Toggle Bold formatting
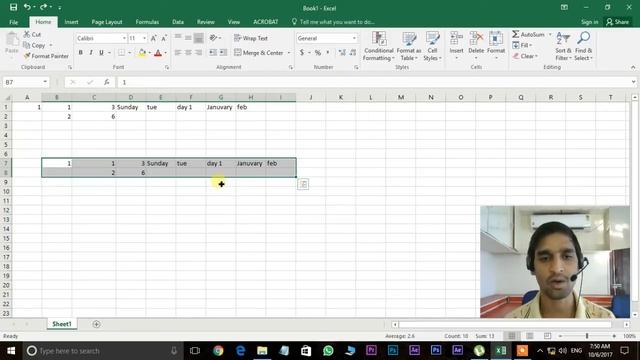 pos(80,53)
